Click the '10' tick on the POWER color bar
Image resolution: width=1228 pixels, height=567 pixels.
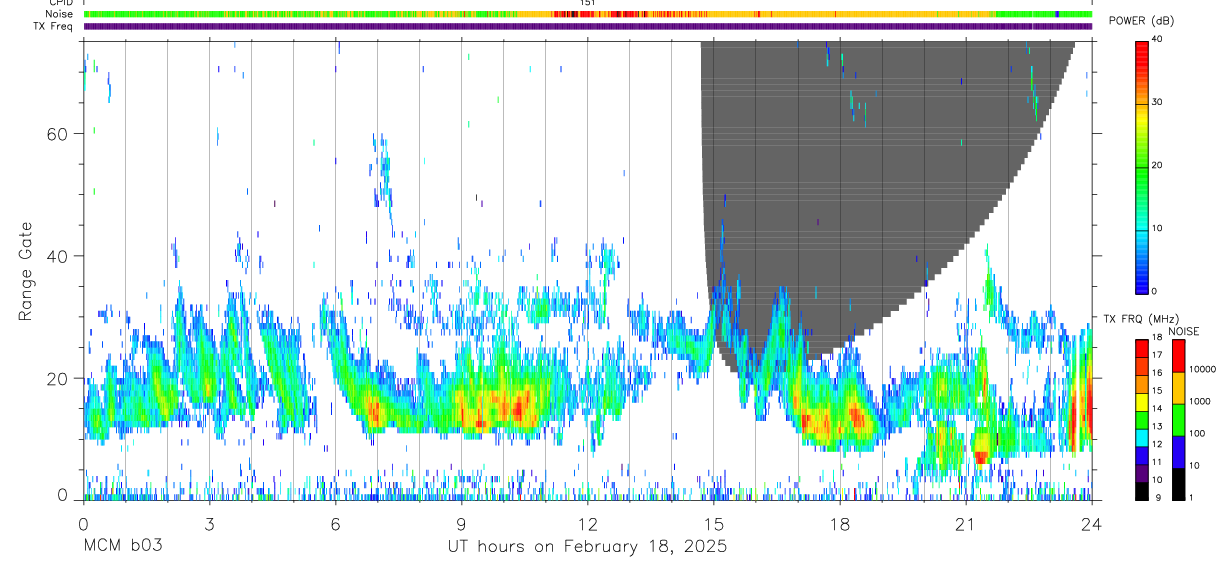coord(1157,229)
